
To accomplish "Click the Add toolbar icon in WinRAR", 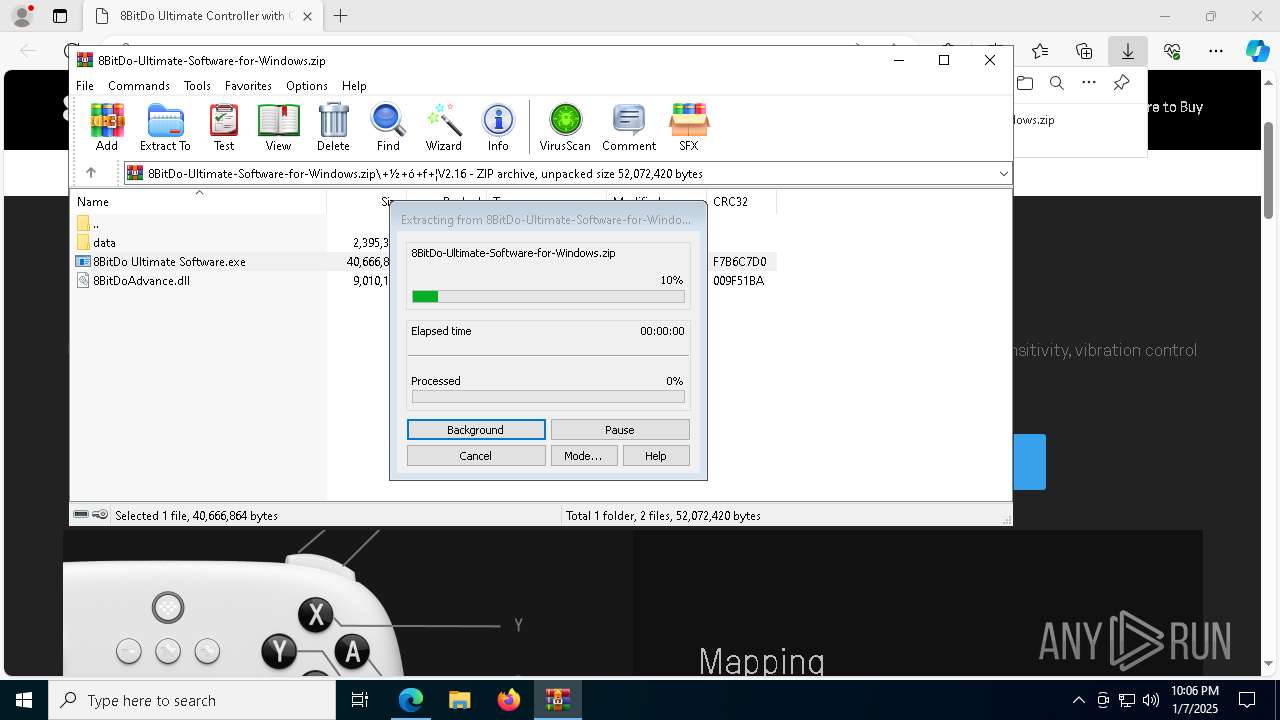I will (107, 127).
